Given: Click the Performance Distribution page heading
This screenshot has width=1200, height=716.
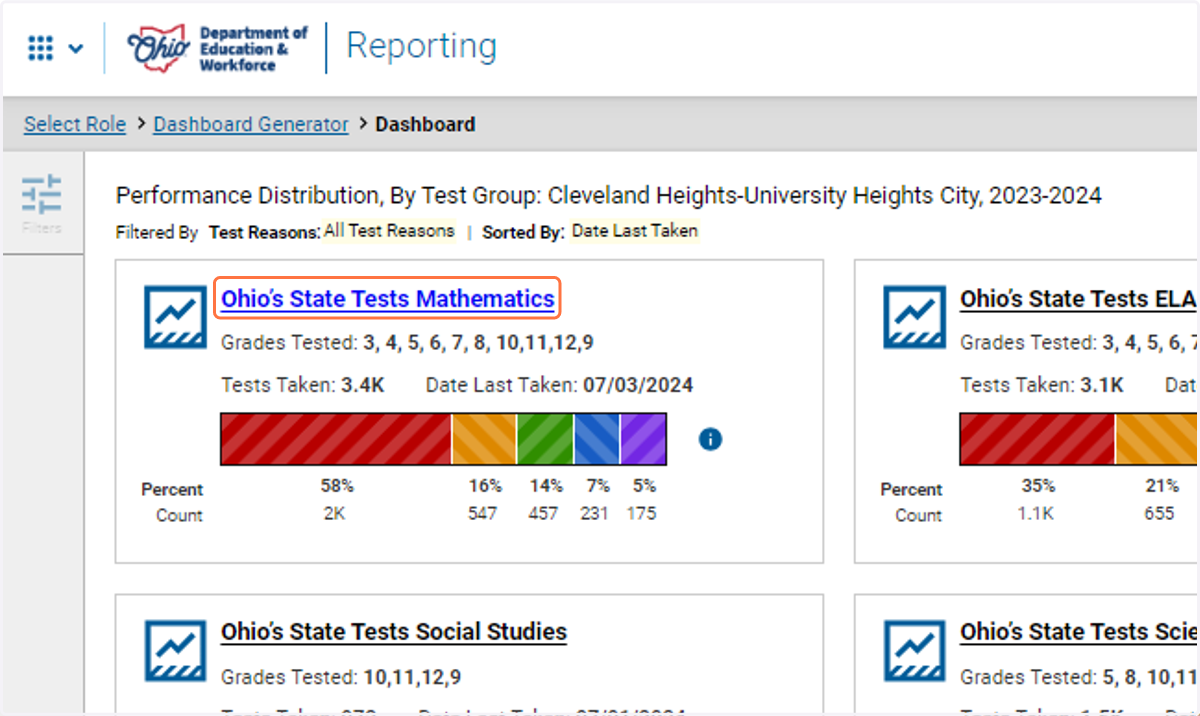Looking at the screenshot, I should [609, 195].
